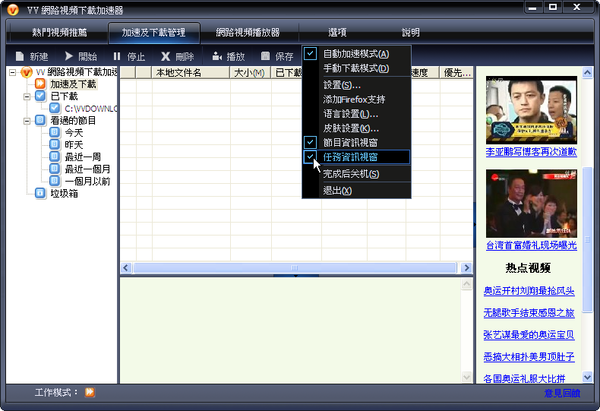
Task: Open the 台湾首富婚礼 video thumbnail
Action: point(532,204)
